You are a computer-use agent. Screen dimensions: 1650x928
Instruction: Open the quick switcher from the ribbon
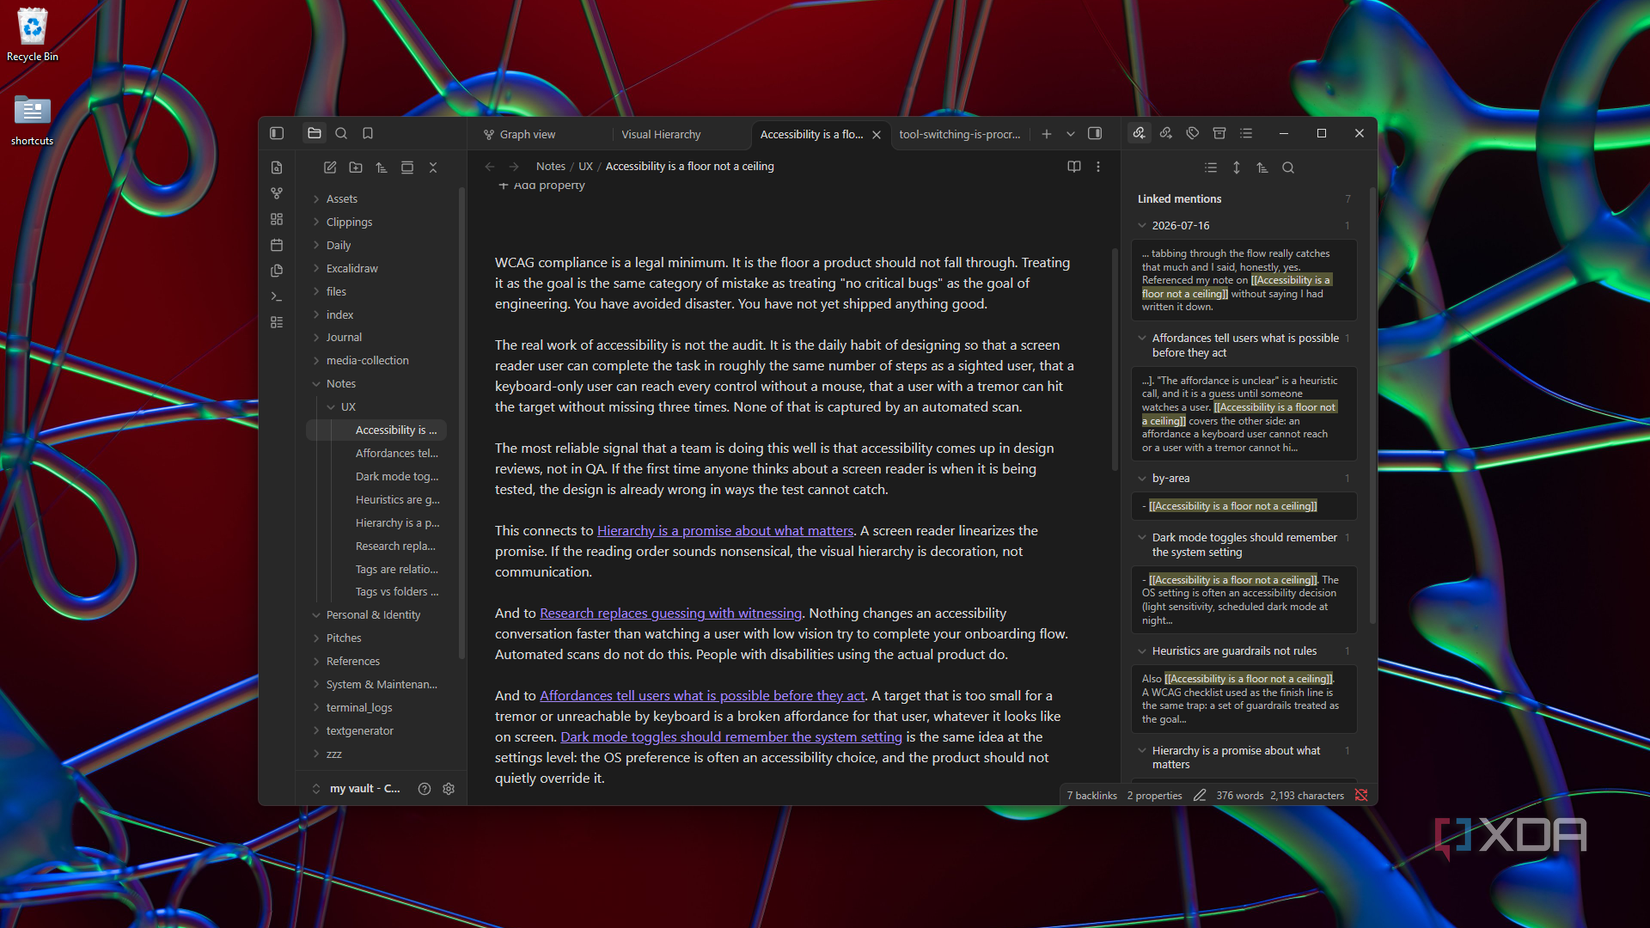(x=277, y=167)
